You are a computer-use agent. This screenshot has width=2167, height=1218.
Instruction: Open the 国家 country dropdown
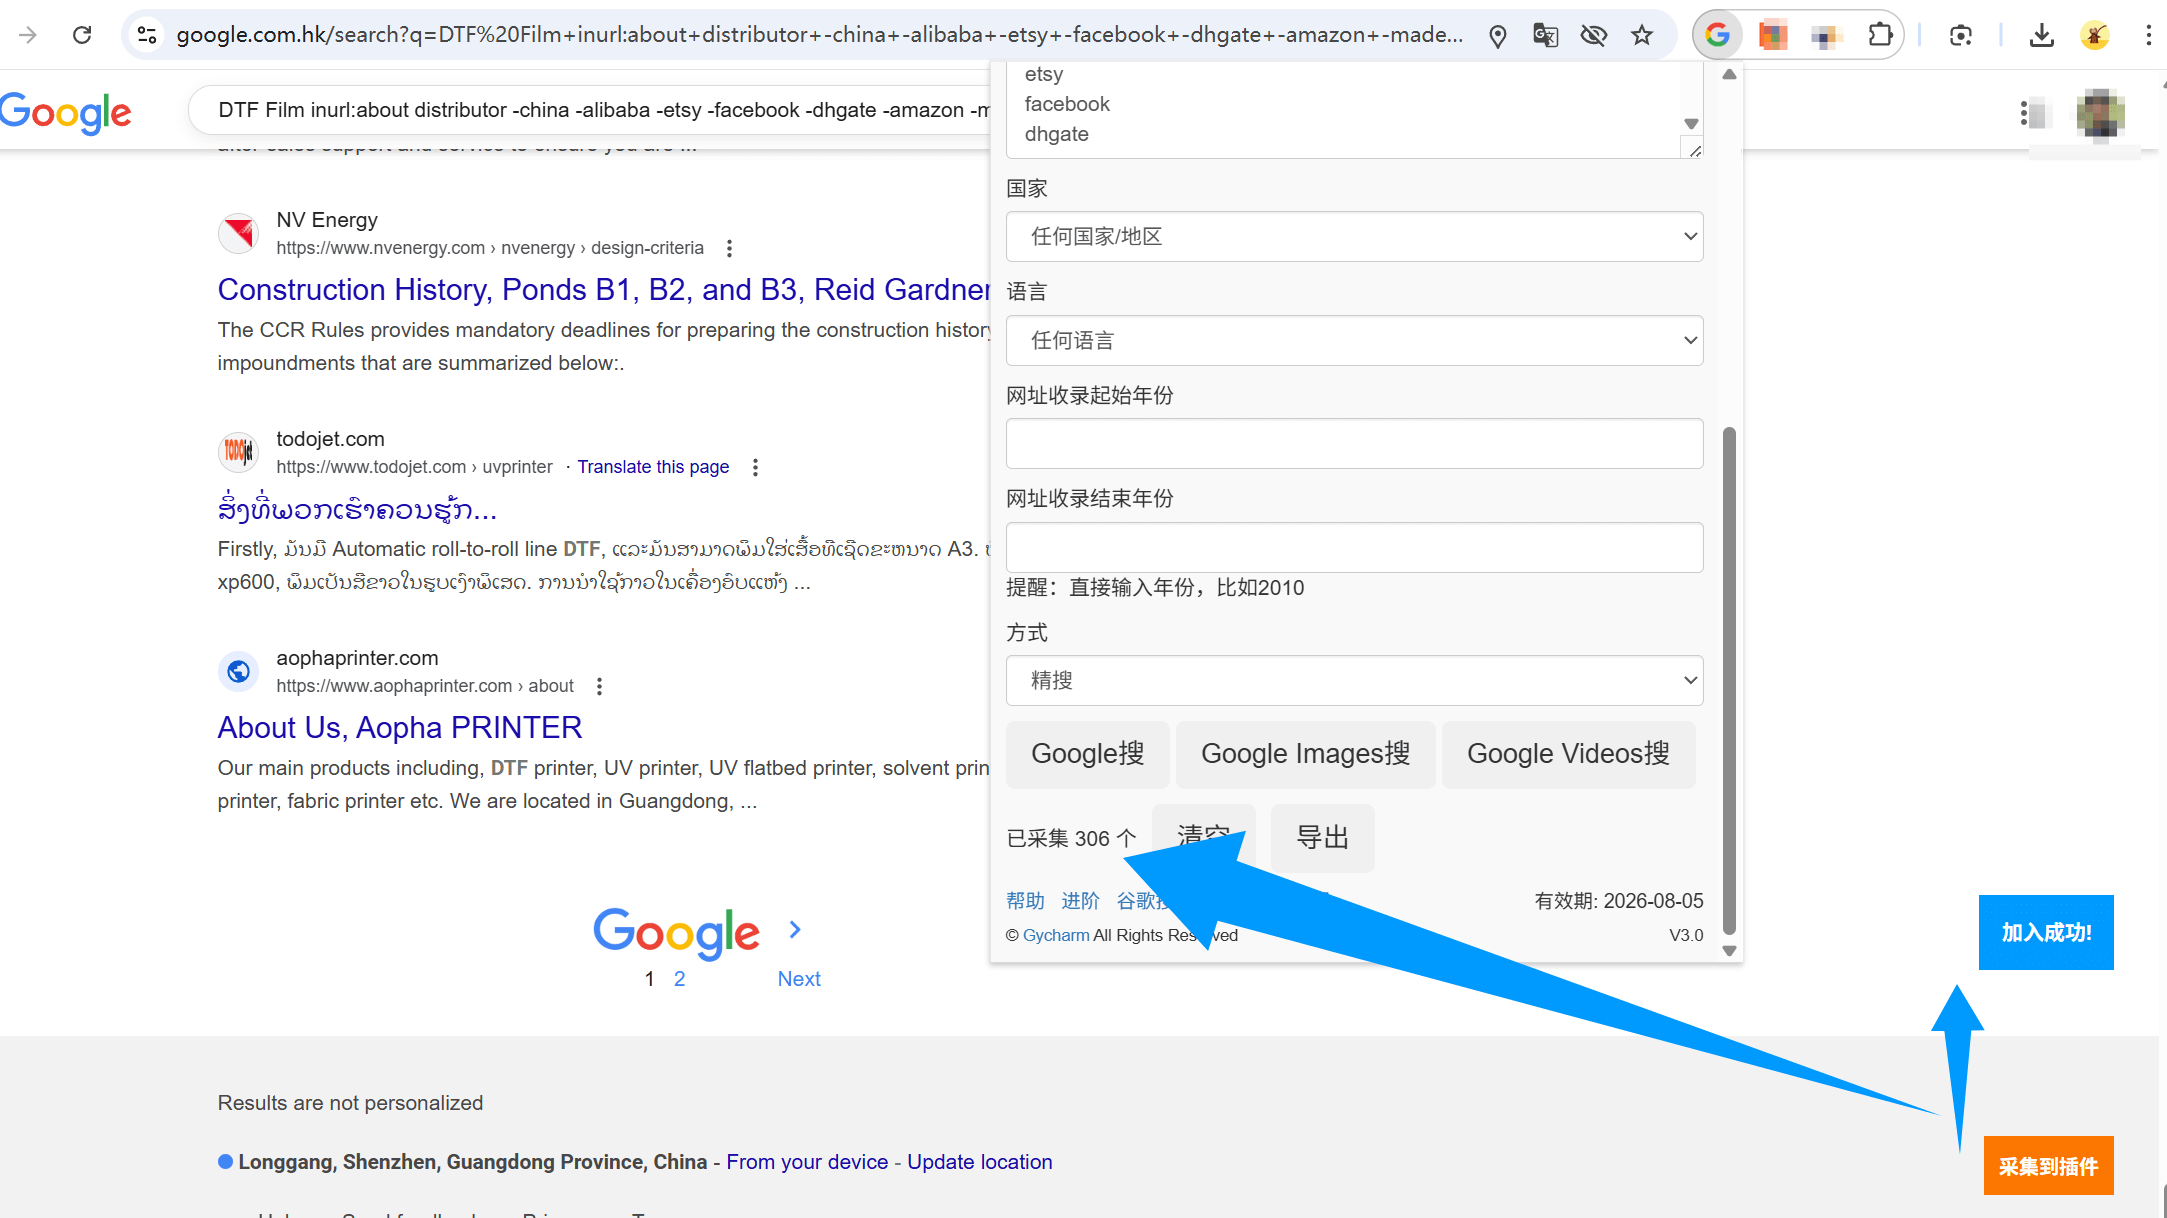click(x=1354, y=237)
